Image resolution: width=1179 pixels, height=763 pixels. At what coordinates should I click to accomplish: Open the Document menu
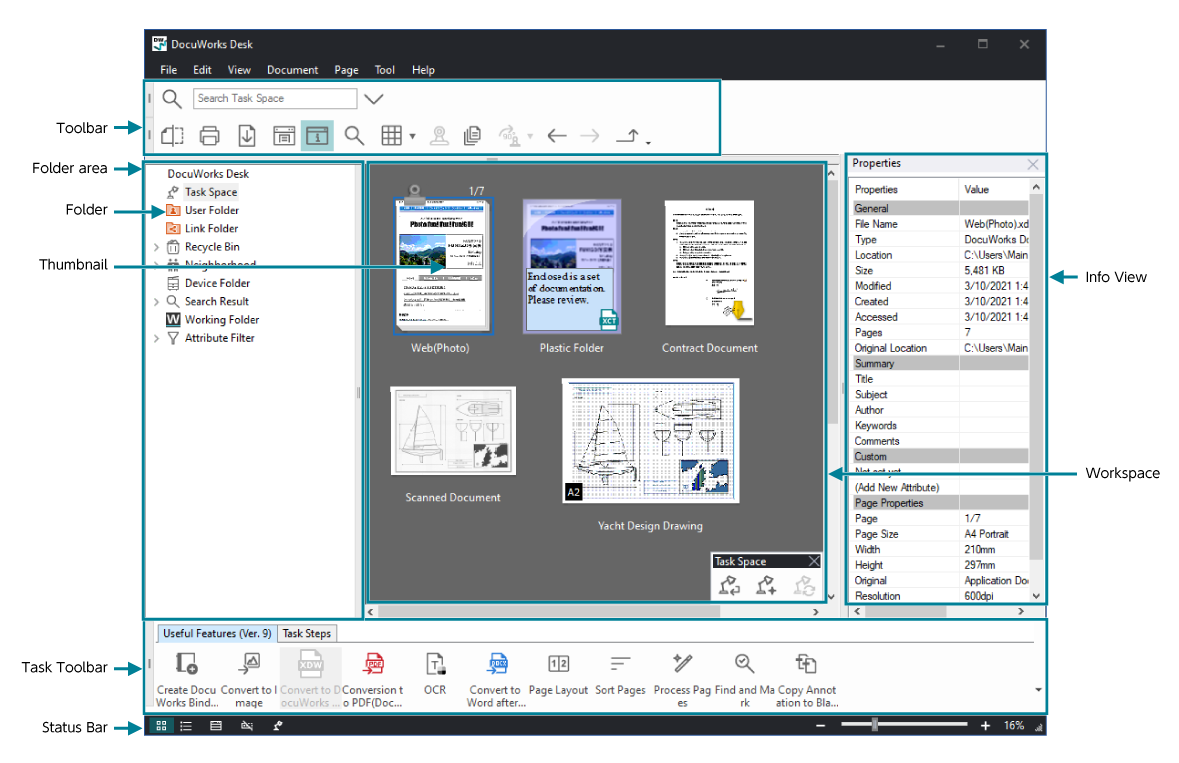292,70
